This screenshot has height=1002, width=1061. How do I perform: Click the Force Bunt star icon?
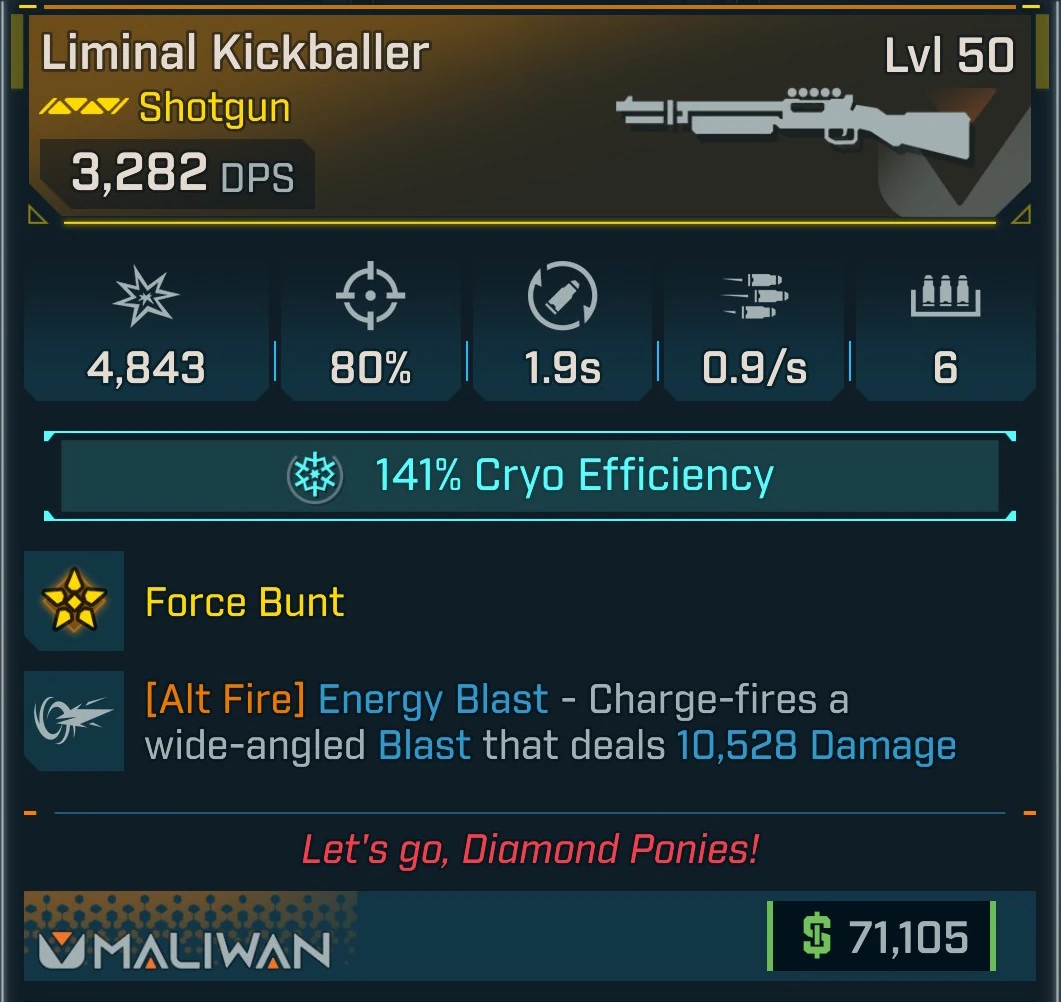[74, 600]
